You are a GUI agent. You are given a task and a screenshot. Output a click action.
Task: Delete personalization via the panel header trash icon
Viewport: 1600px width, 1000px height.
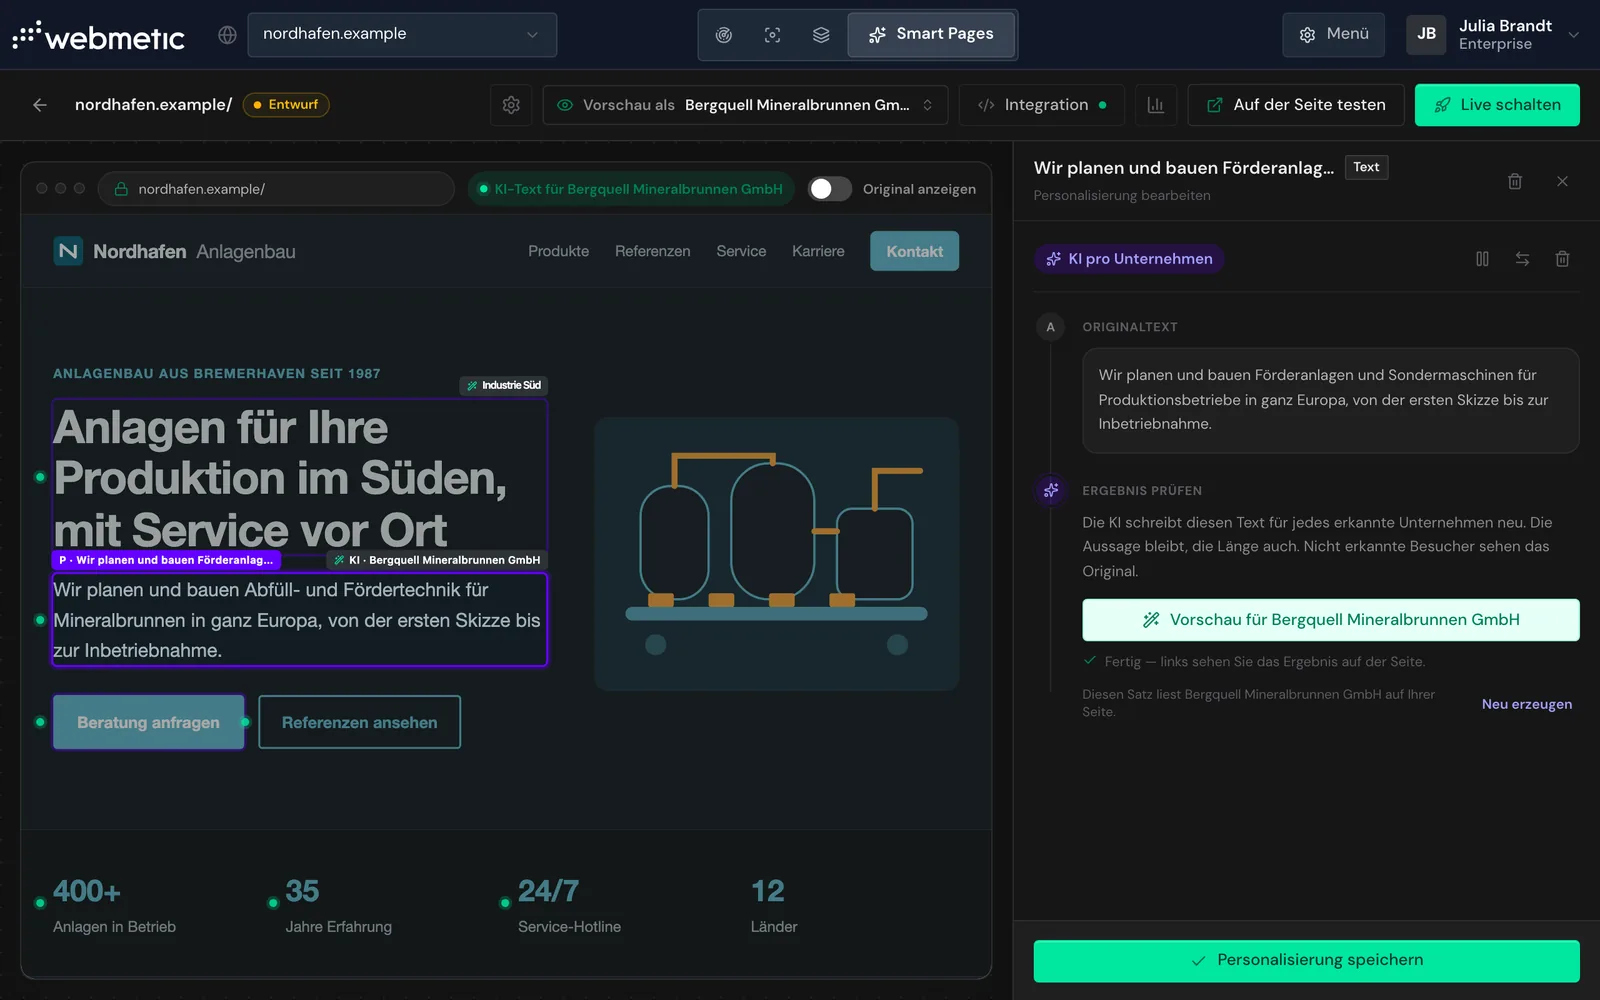[1515, 181]
